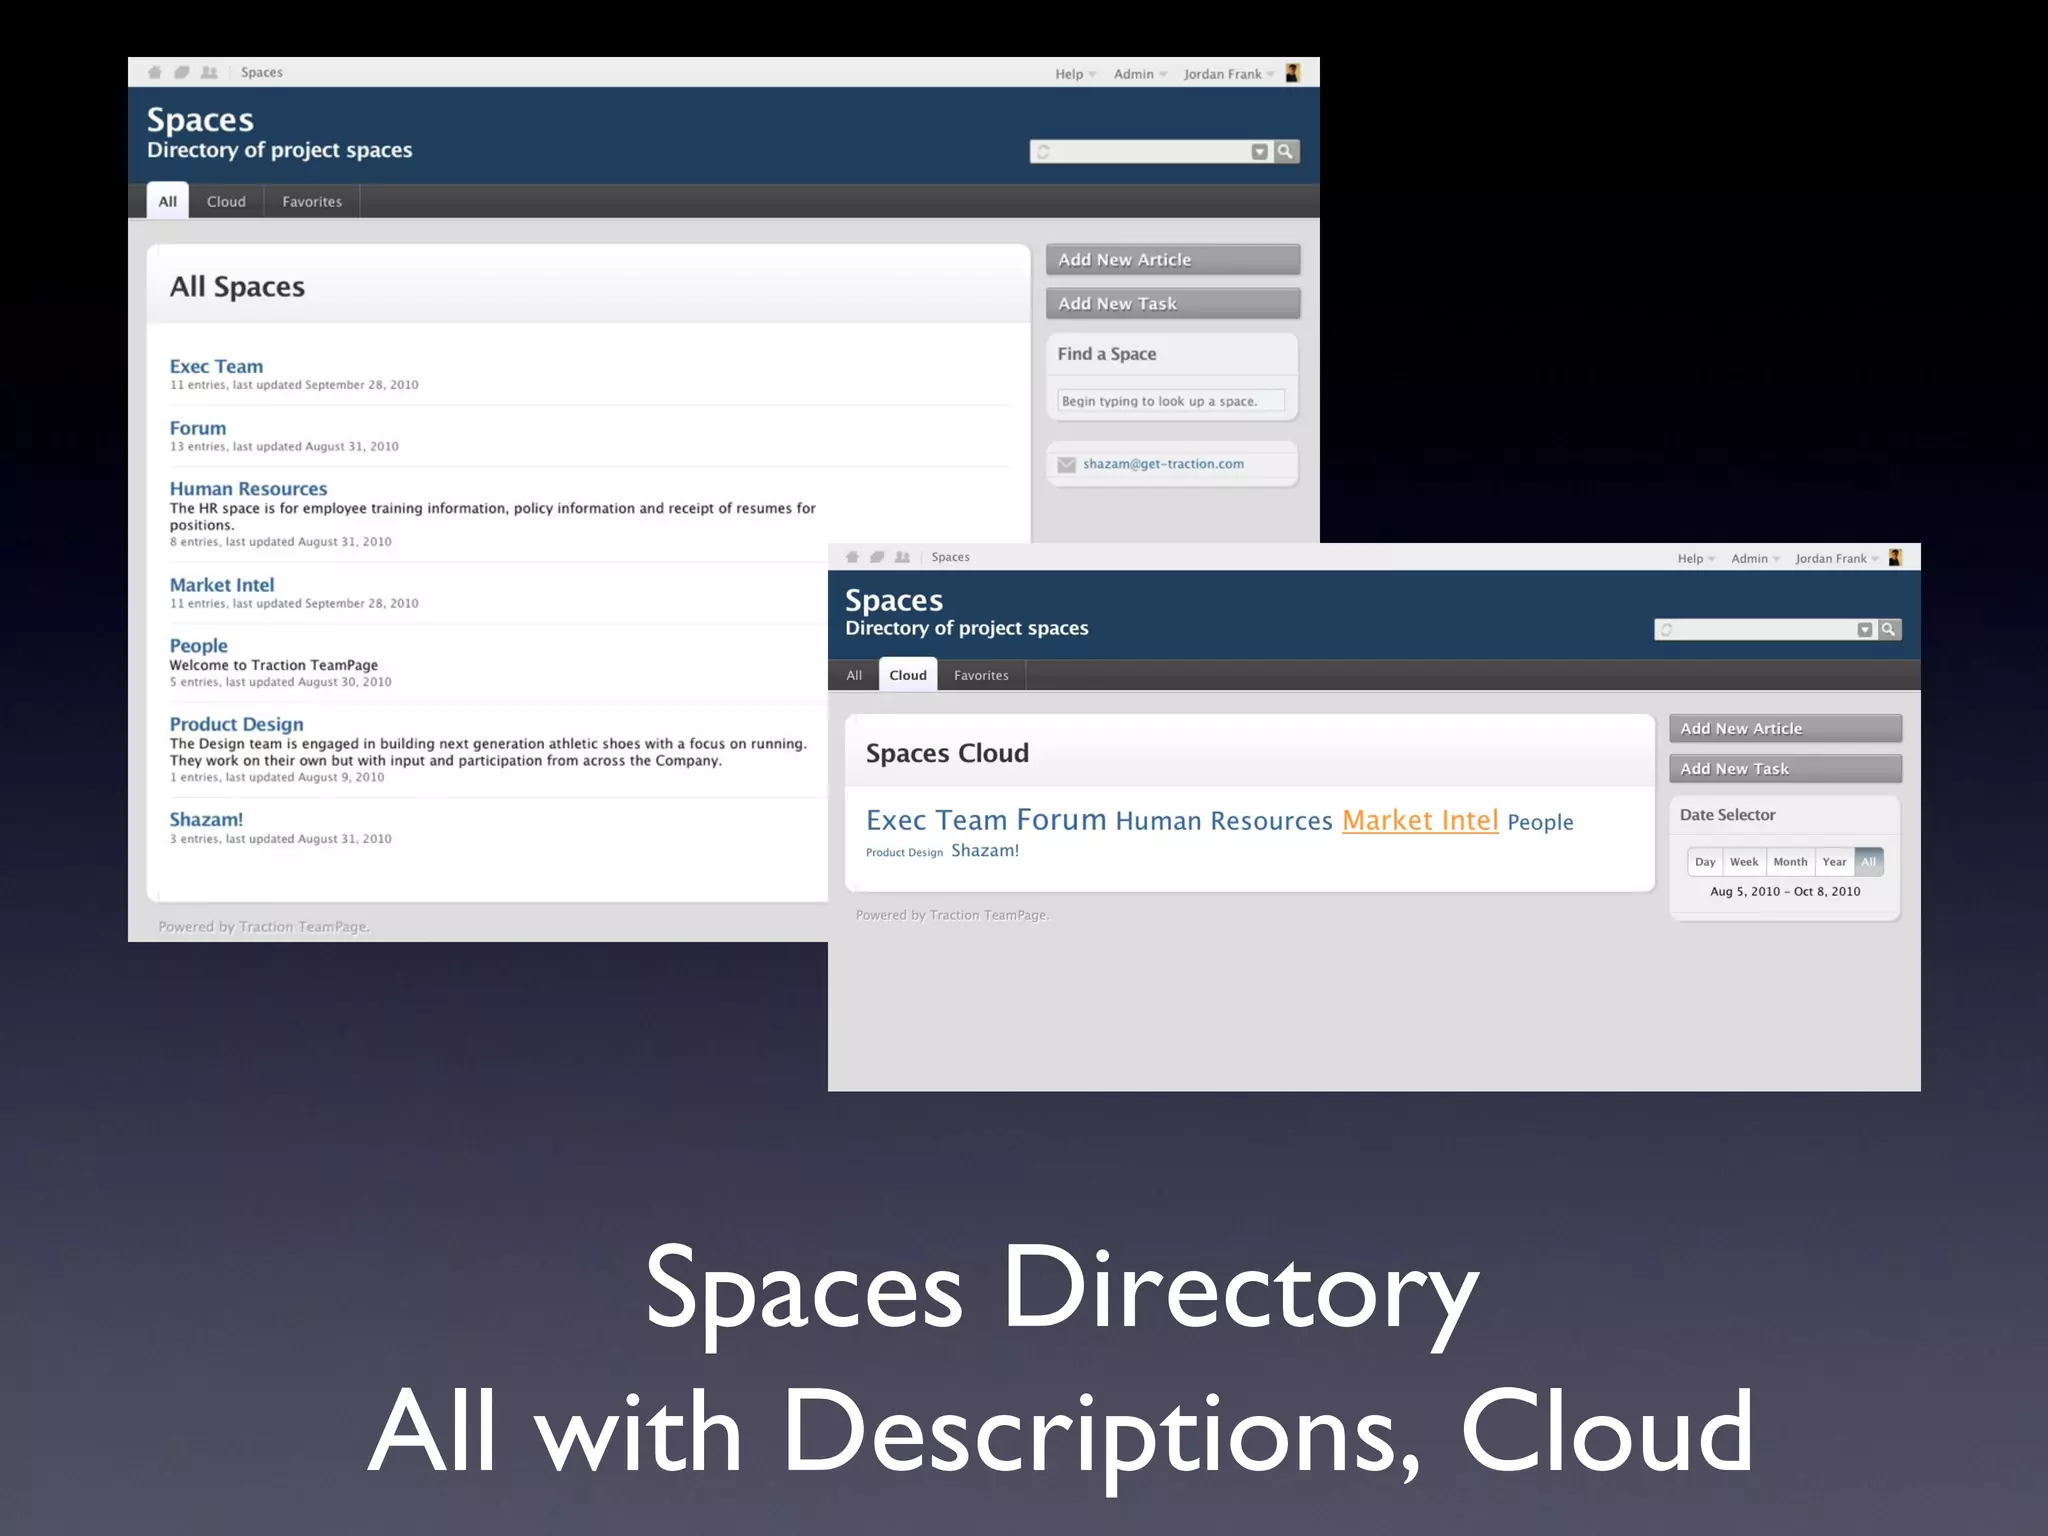The height and width of the screenshot is (1536, 2048).
Task: Click tag icon in back window toolbar
Action: pos(182,72)
